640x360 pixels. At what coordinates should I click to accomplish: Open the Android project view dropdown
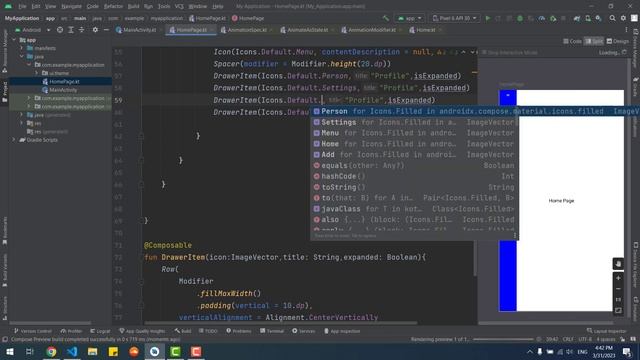pyautogui.click(x=33, y=30)
